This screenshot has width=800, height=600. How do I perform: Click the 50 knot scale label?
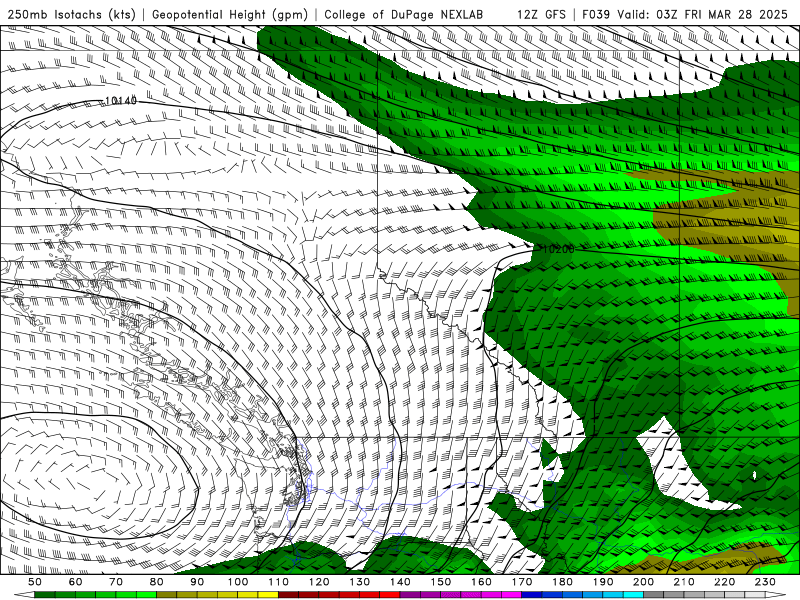click(x=35, y=582)
